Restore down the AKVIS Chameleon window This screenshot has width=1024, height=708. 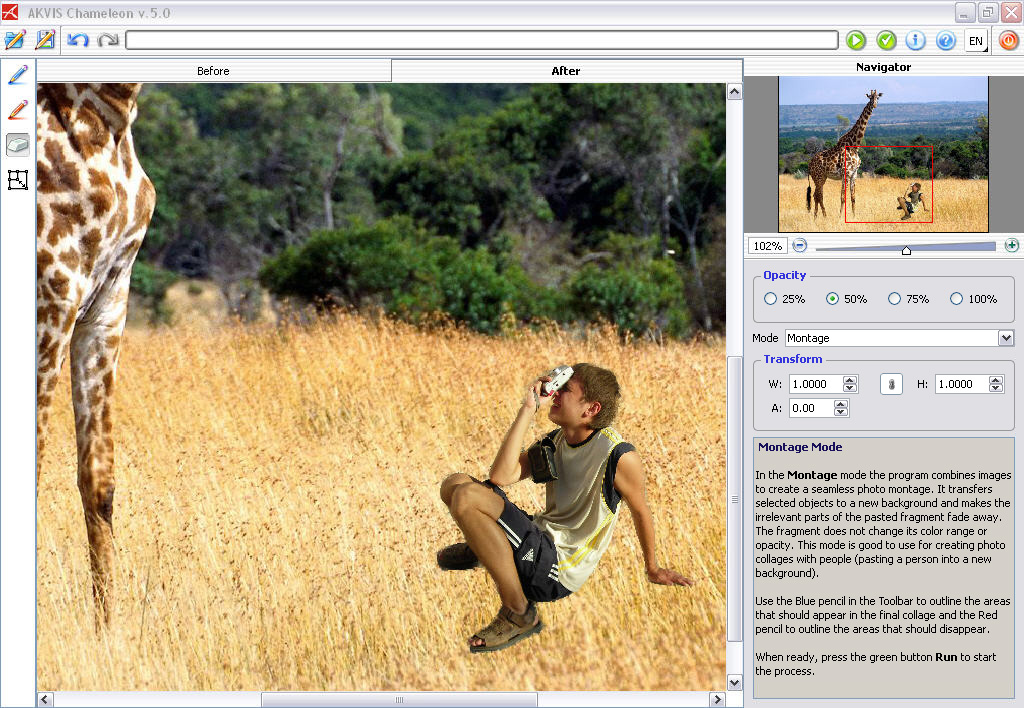[x=988, y=12]
